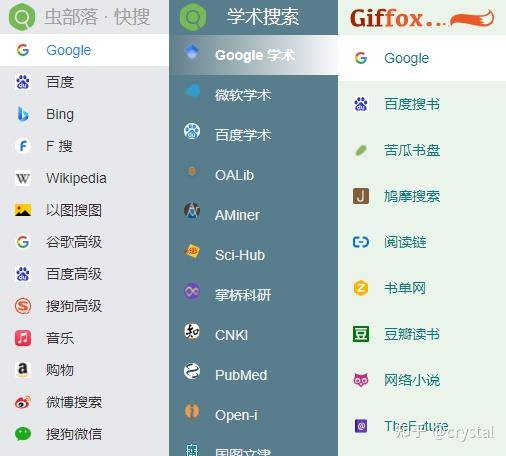Image resolution: width=506 pixels, height=456 pixels.
Task: Click the 学术搜索 green magnifier logo
Action: click(193, 17)
